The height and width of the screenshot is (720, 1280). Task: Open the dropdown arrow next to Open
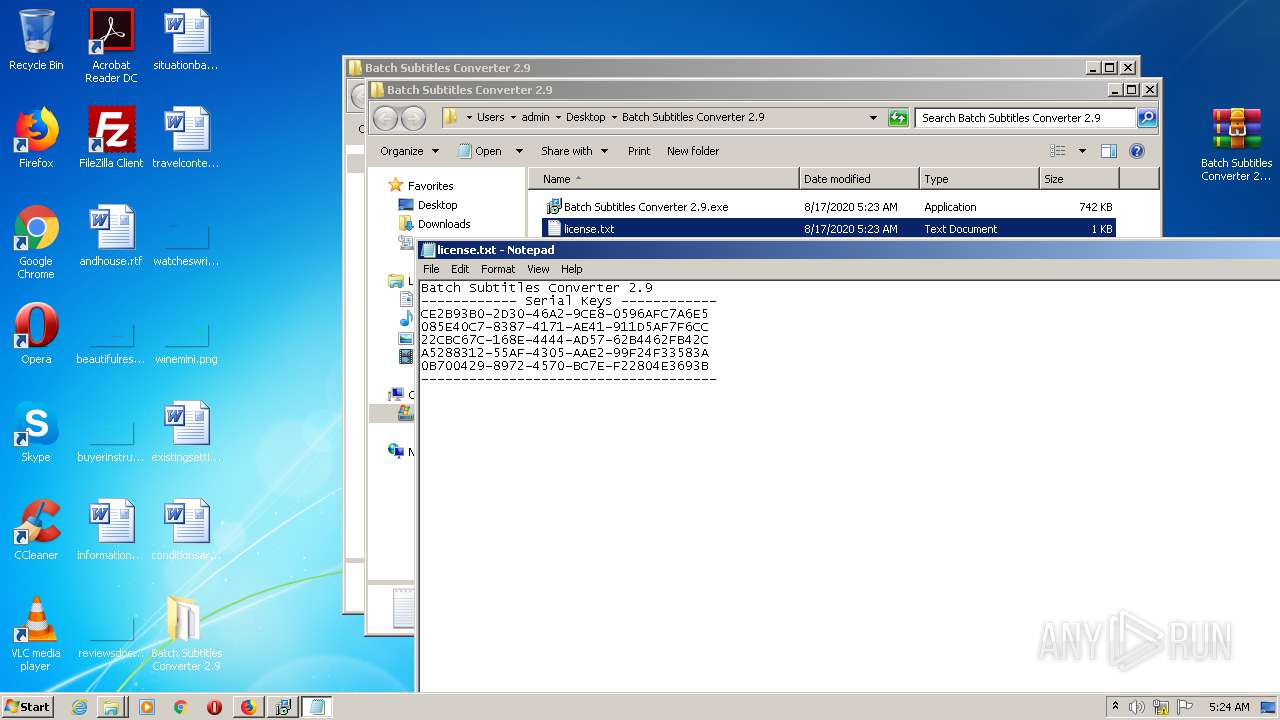[x=519, y=151]
